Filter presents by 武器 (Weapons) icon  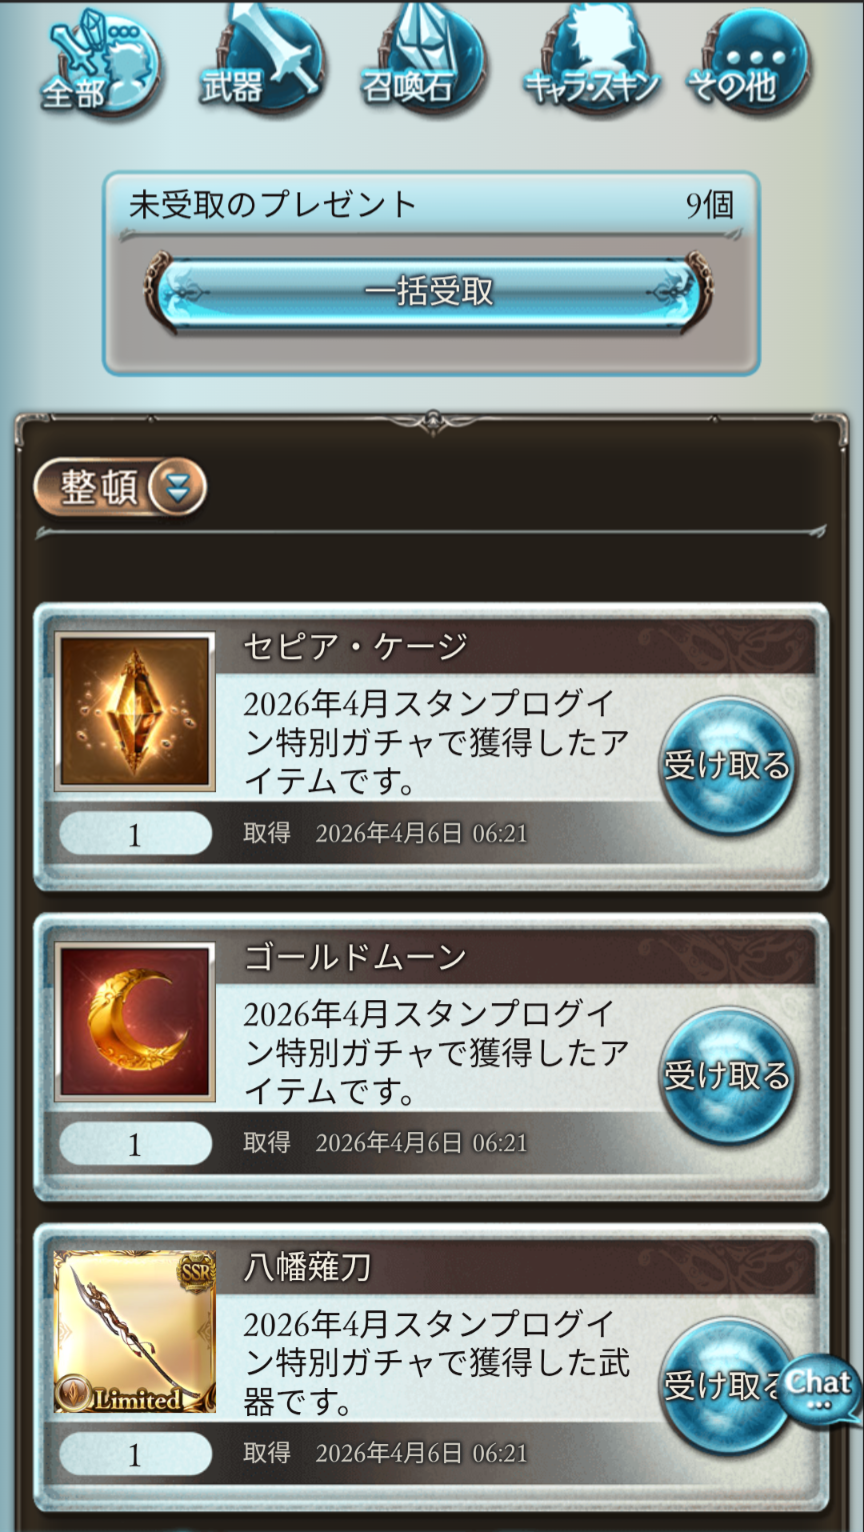pos(264,62)
